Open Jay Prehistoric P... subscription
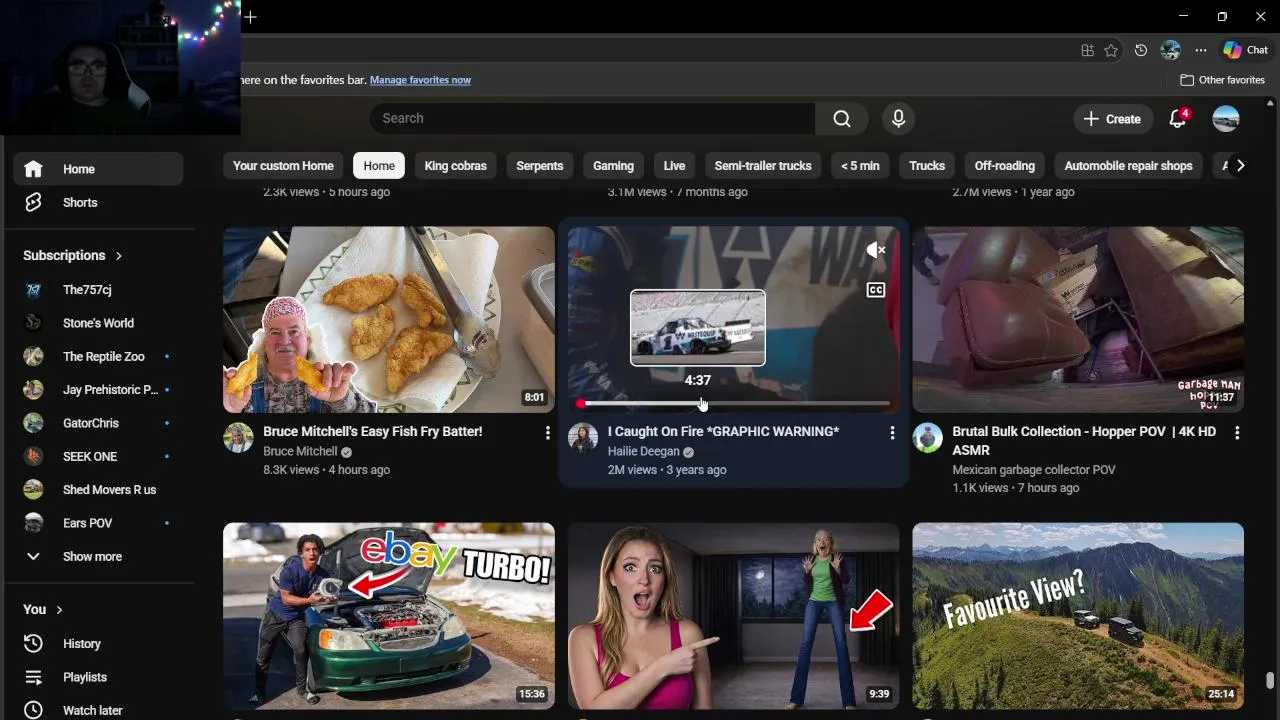1280x720 pixels. point(98,390)
